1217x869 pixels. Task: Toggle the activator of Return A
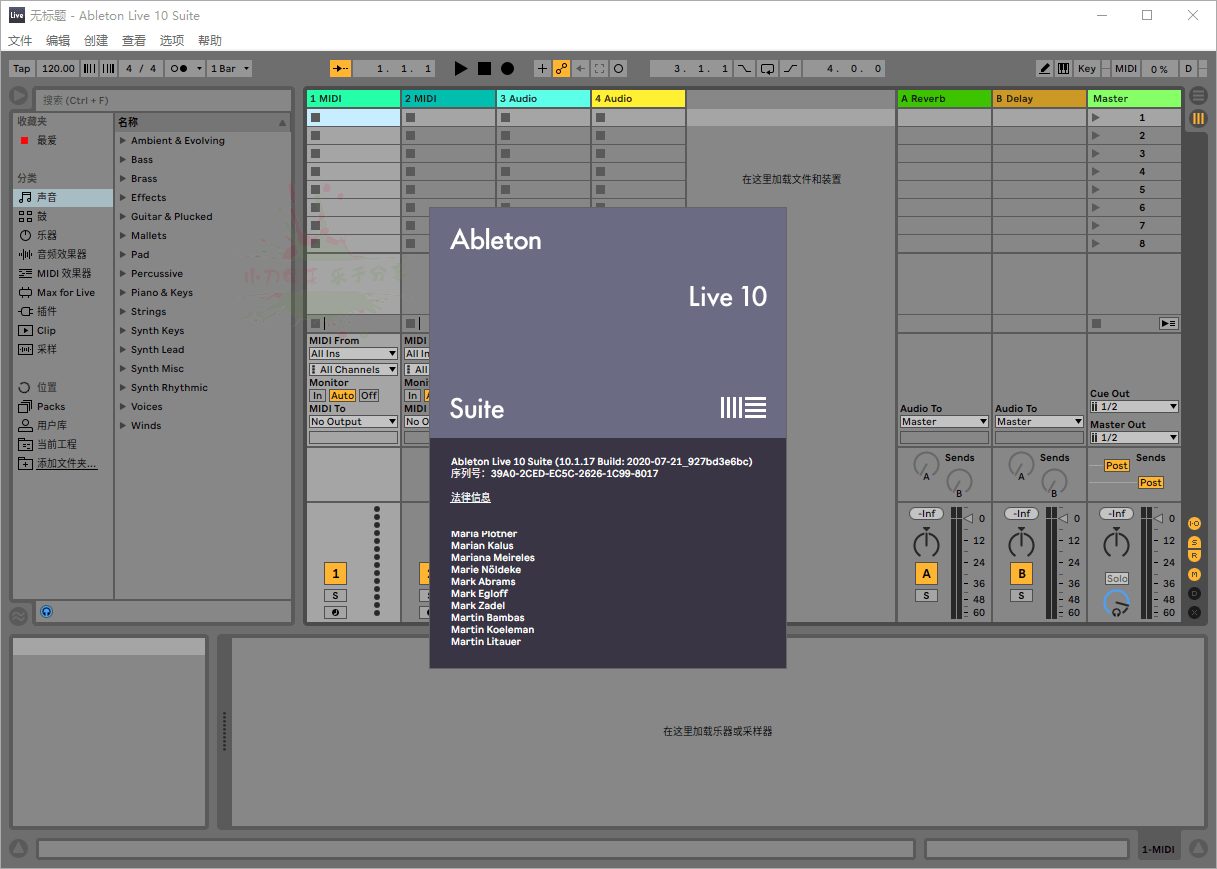click(x=926, y=574)
